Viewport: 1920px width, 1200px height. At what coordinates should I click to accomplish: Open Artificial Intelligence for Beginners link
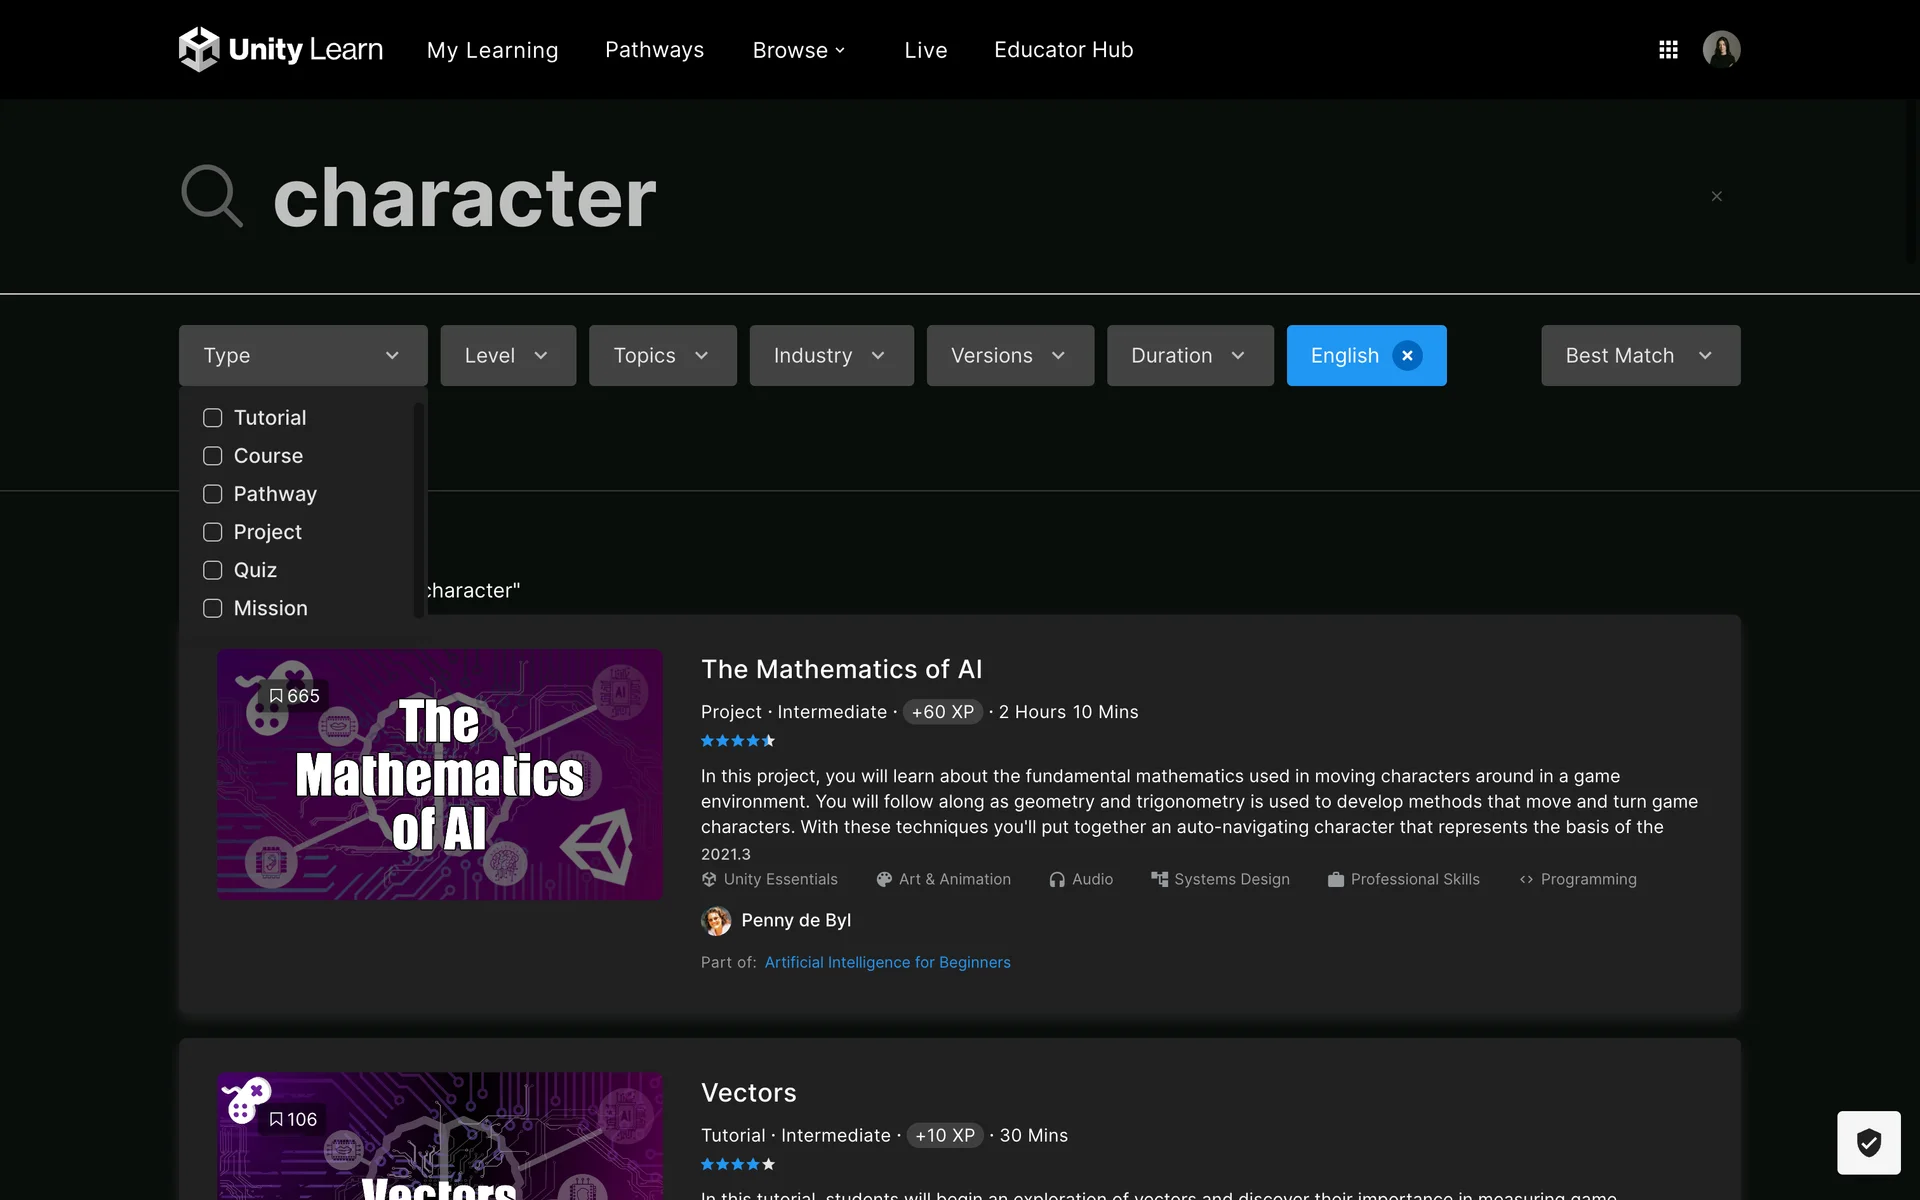(x=887, y=962)
